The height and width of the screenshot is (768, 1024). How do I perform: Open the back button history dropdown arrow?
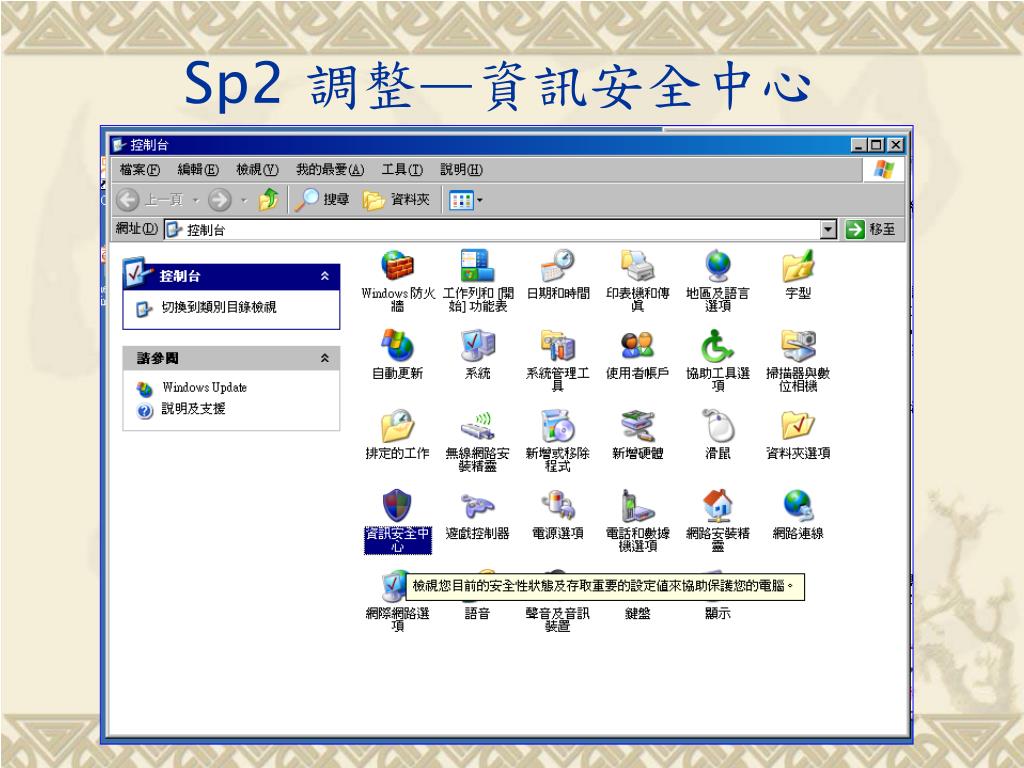[x=195, y=200]
